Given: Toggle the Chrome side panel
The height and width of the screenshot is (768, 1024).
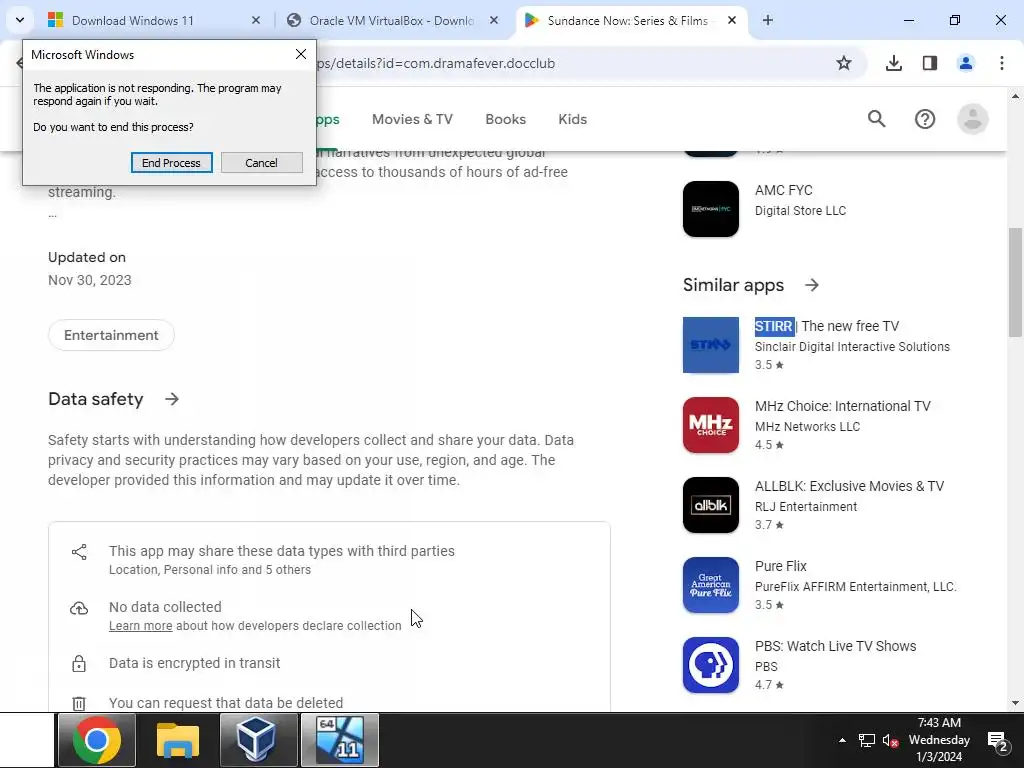Looking at the screenshot, I should [930, 63].
